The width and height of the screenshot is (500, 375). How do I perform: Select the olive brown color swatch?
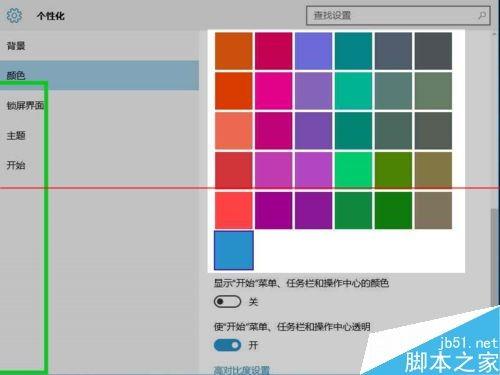[x=433, y=170]
